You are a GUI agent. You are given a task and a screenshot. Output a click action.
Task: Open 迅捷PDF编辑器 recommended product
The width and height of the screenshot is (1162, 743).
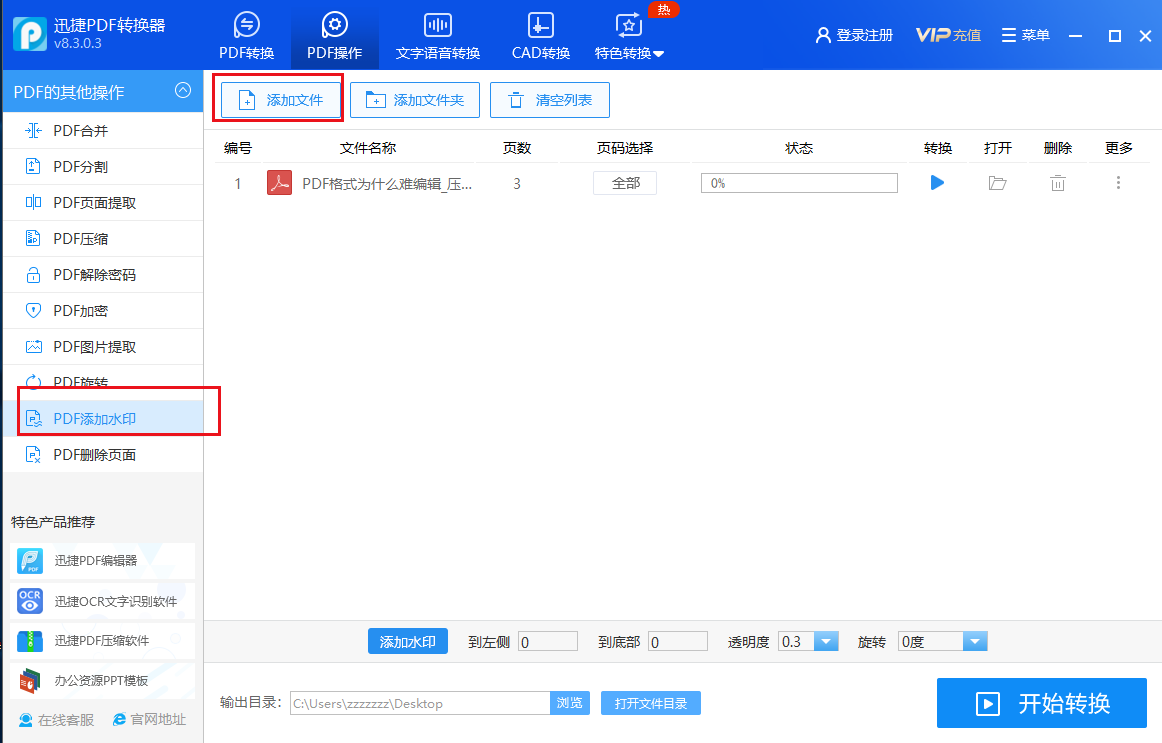102,561
